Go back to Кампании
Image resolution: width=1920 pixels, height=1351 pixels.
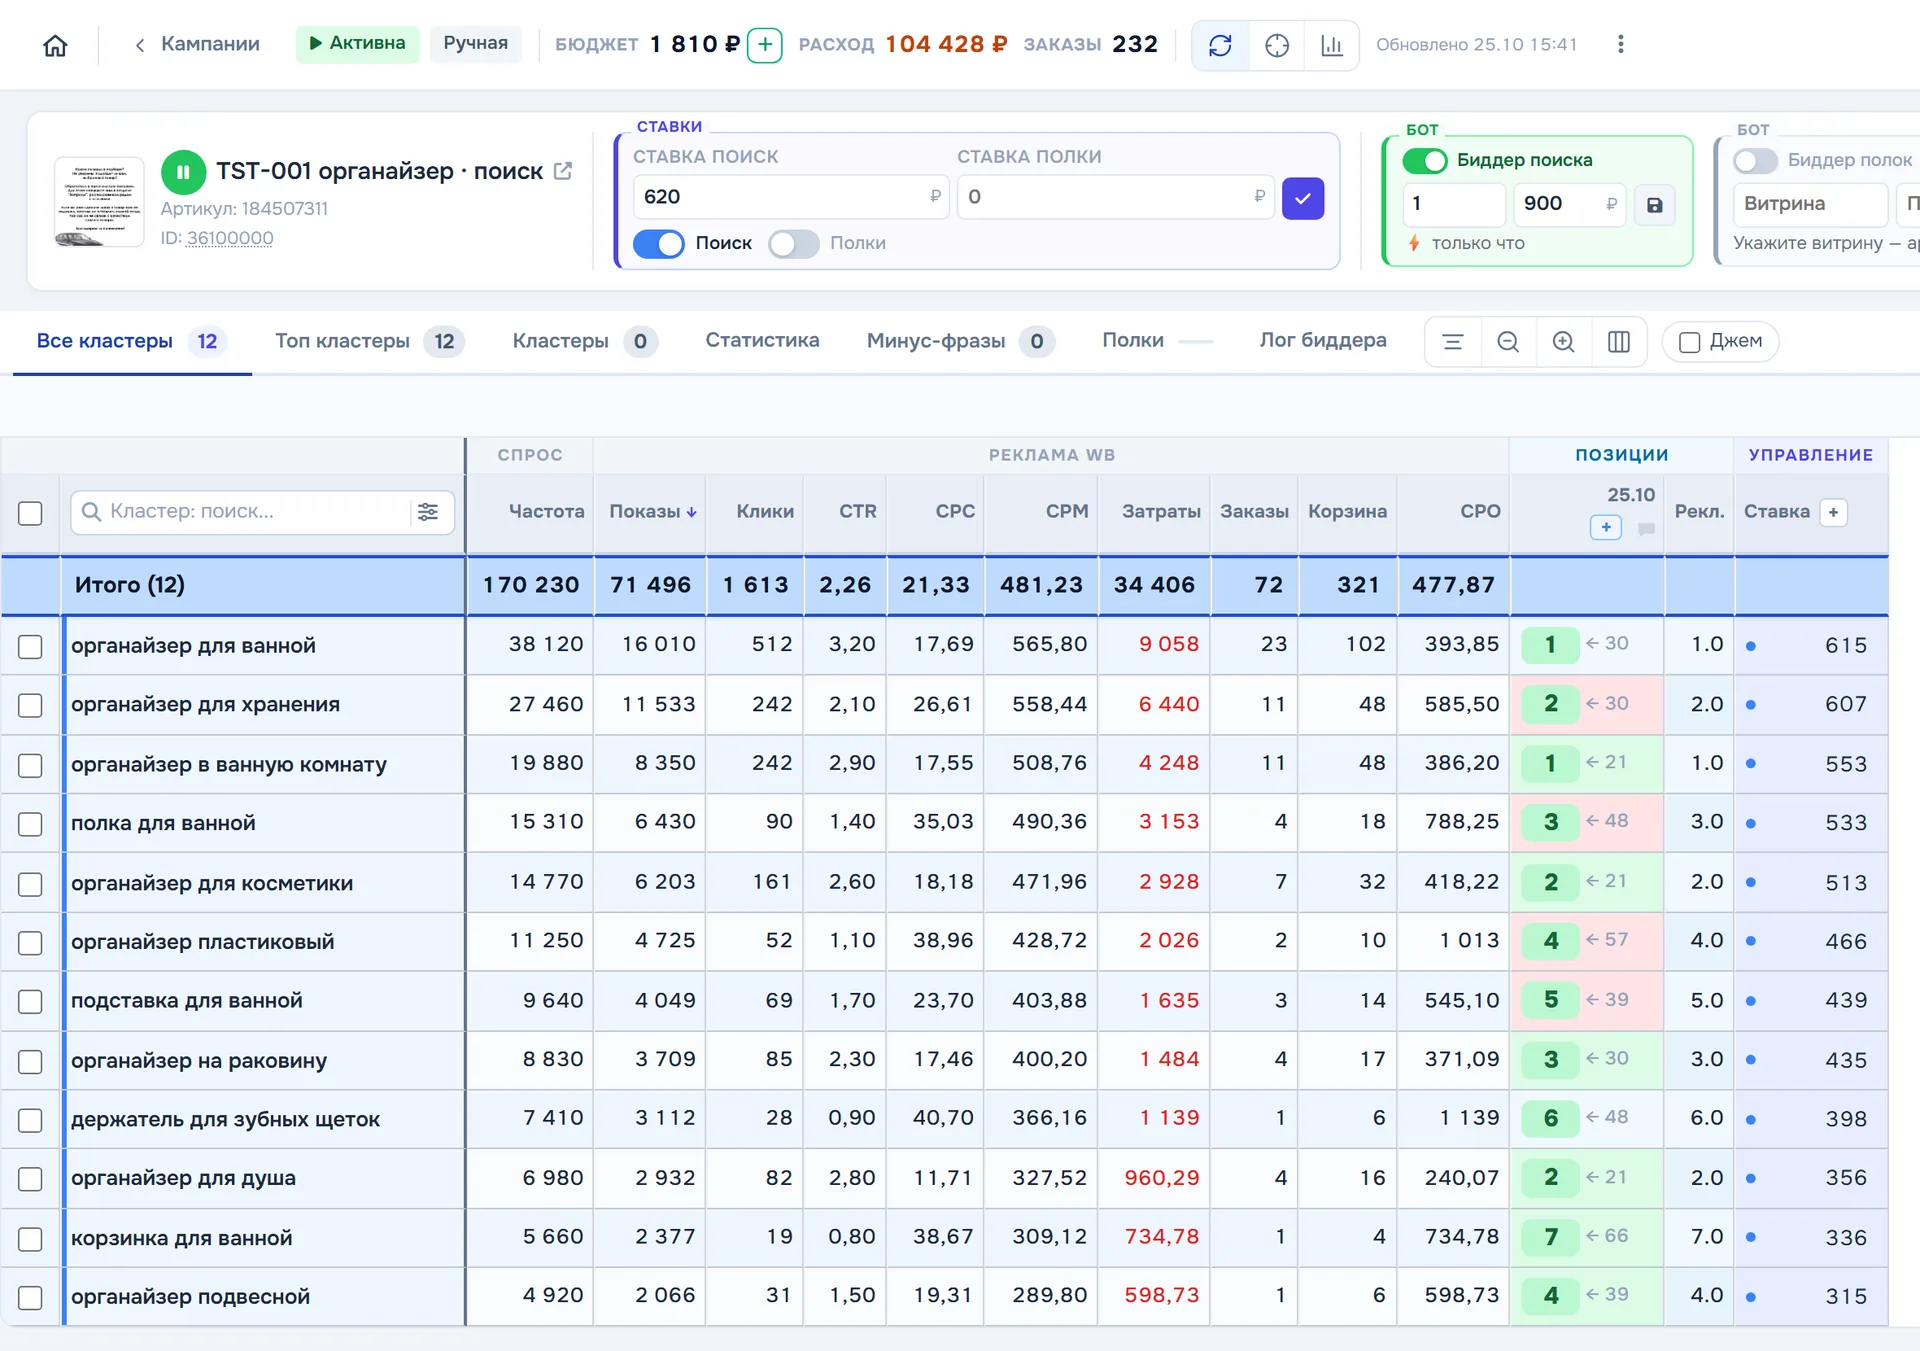(x=198, y=45)
